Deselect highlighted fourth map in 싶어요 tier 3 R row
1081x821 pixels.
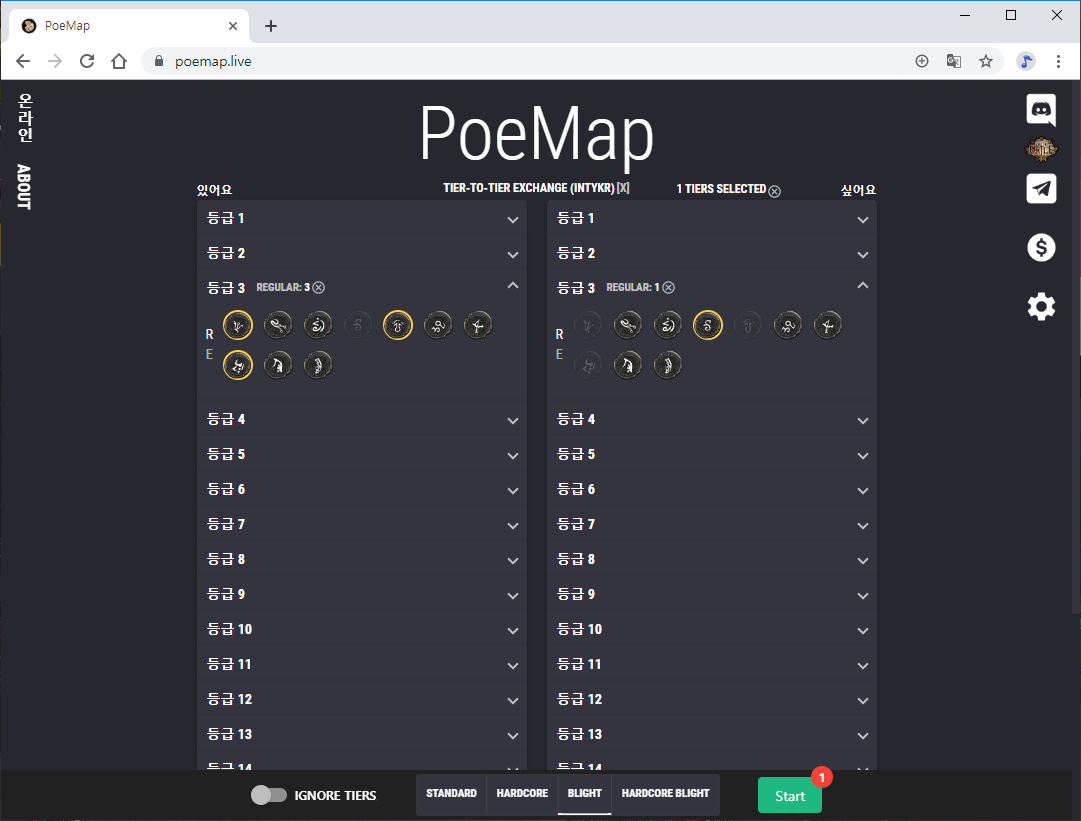[x=708, y=325]
